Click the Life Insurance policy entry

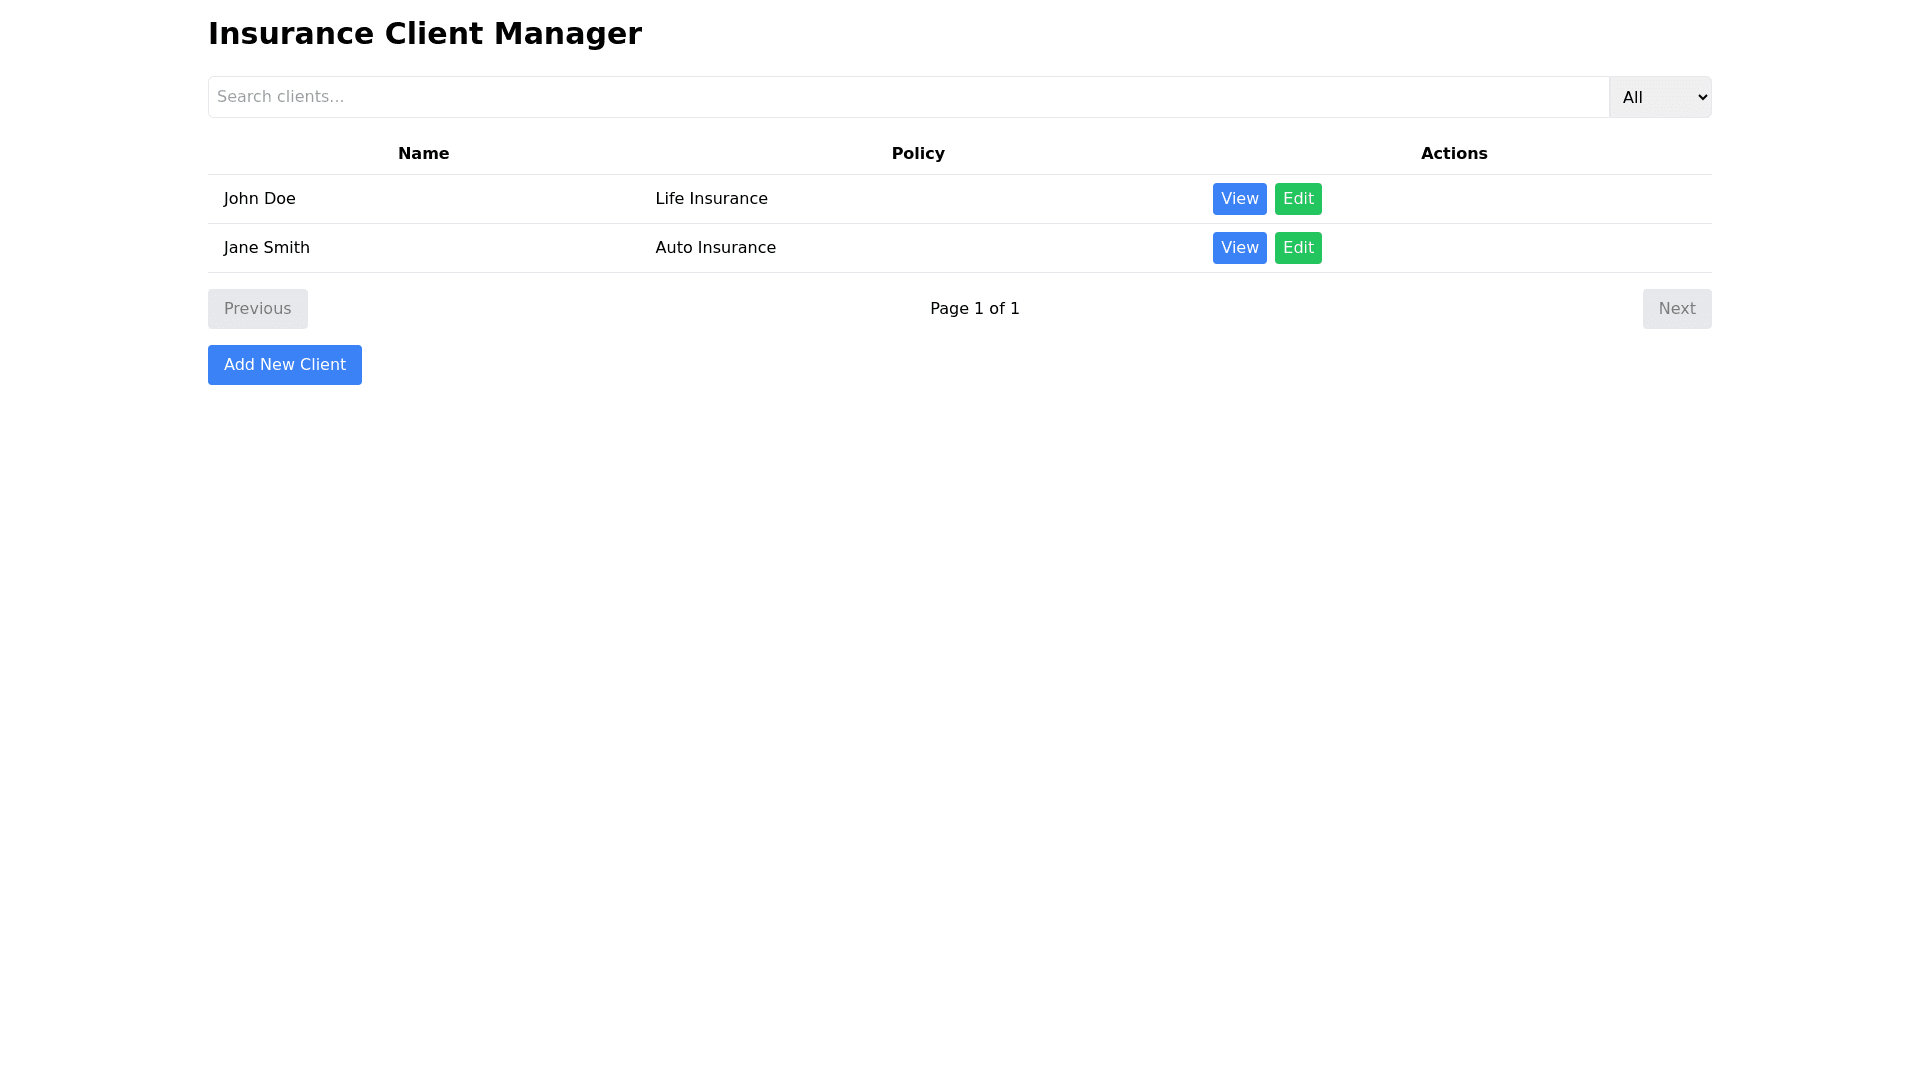click(x=711, y=198)
